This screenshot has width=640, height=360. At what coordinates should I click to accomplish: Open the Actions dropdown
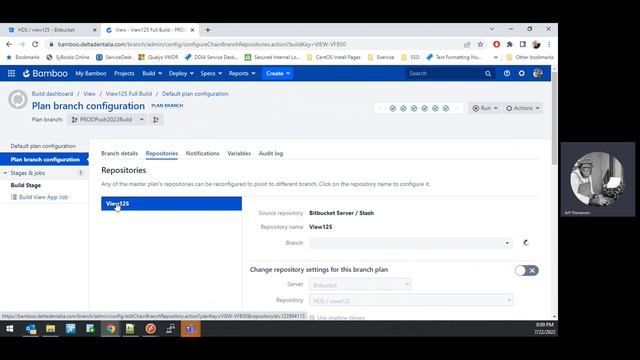tap(523, 108)
